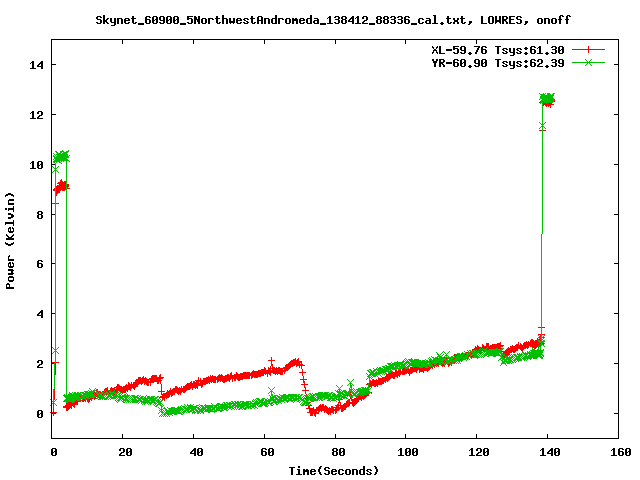Click the Power (Kelvin) y-axis label
Viewport: 640px width, 480px height.
click(x=10, y=241)
